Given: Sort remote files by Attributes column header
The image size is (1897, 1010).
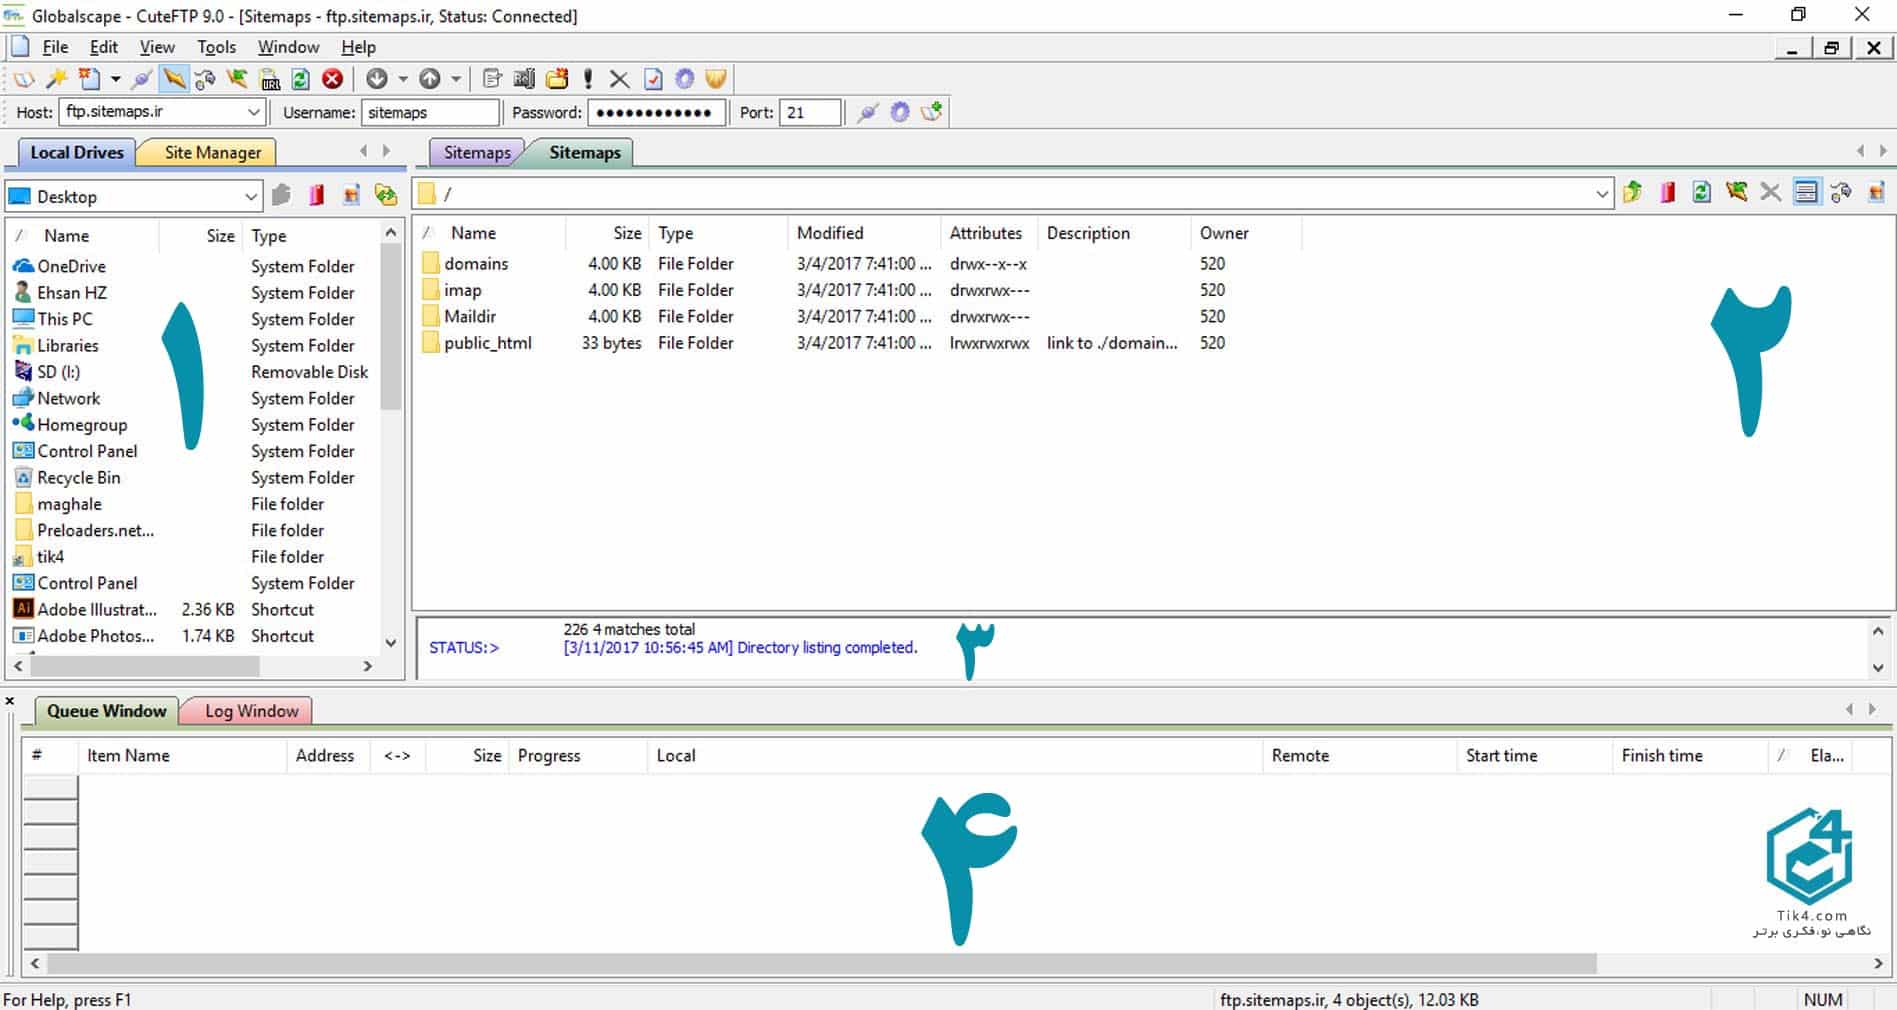Looking at the screenshot, I should 989,233.
